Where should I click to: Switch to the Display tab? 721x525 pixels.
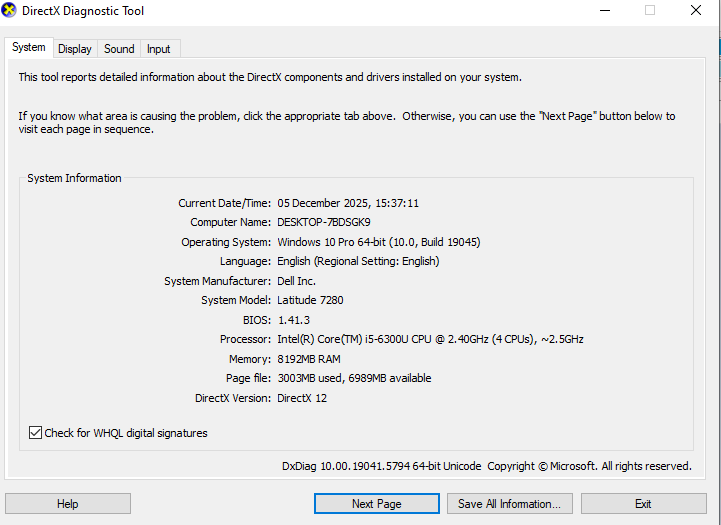[x=74, y=49]
